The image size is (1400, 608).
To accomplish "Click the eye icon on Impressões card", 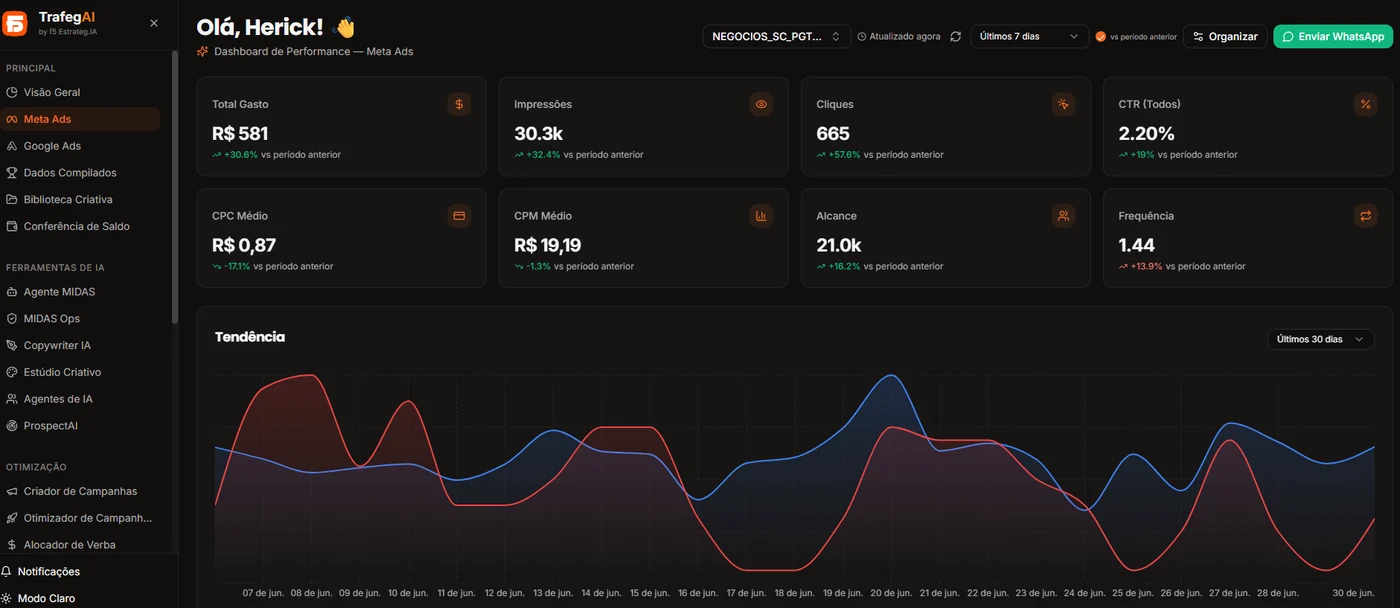I will 761,104.
